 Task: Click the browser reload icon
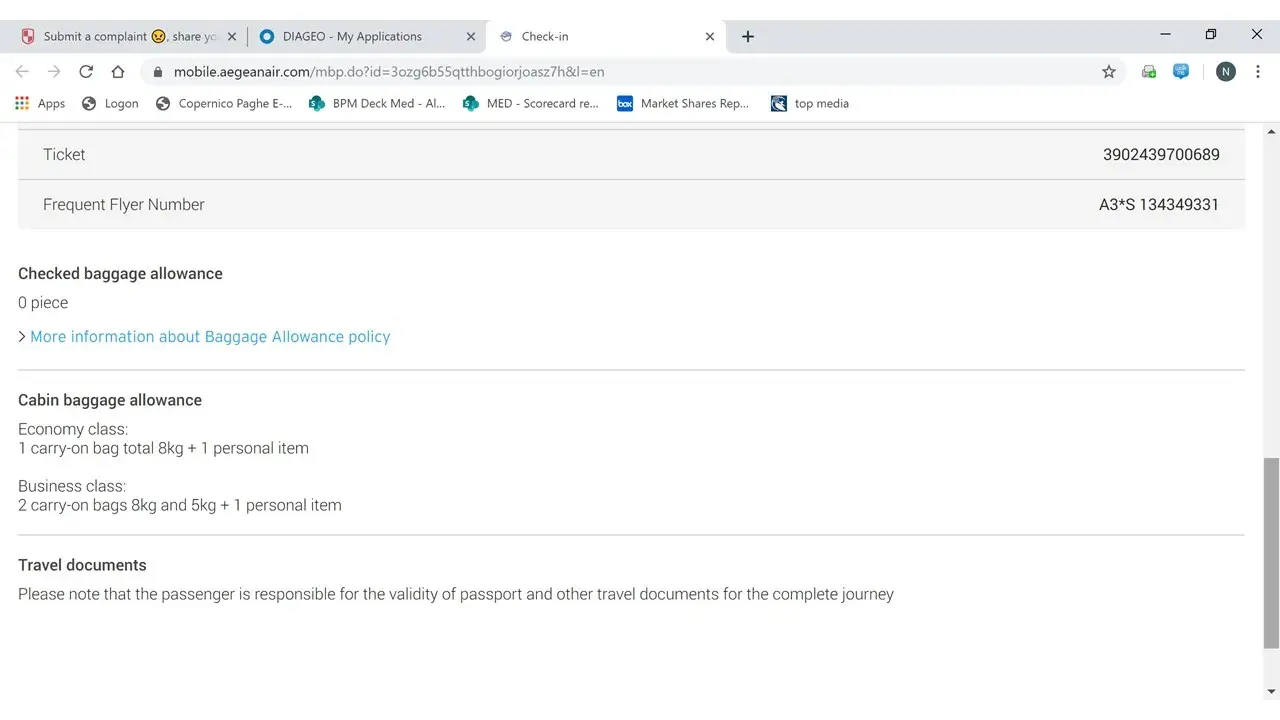click(86, 72)
